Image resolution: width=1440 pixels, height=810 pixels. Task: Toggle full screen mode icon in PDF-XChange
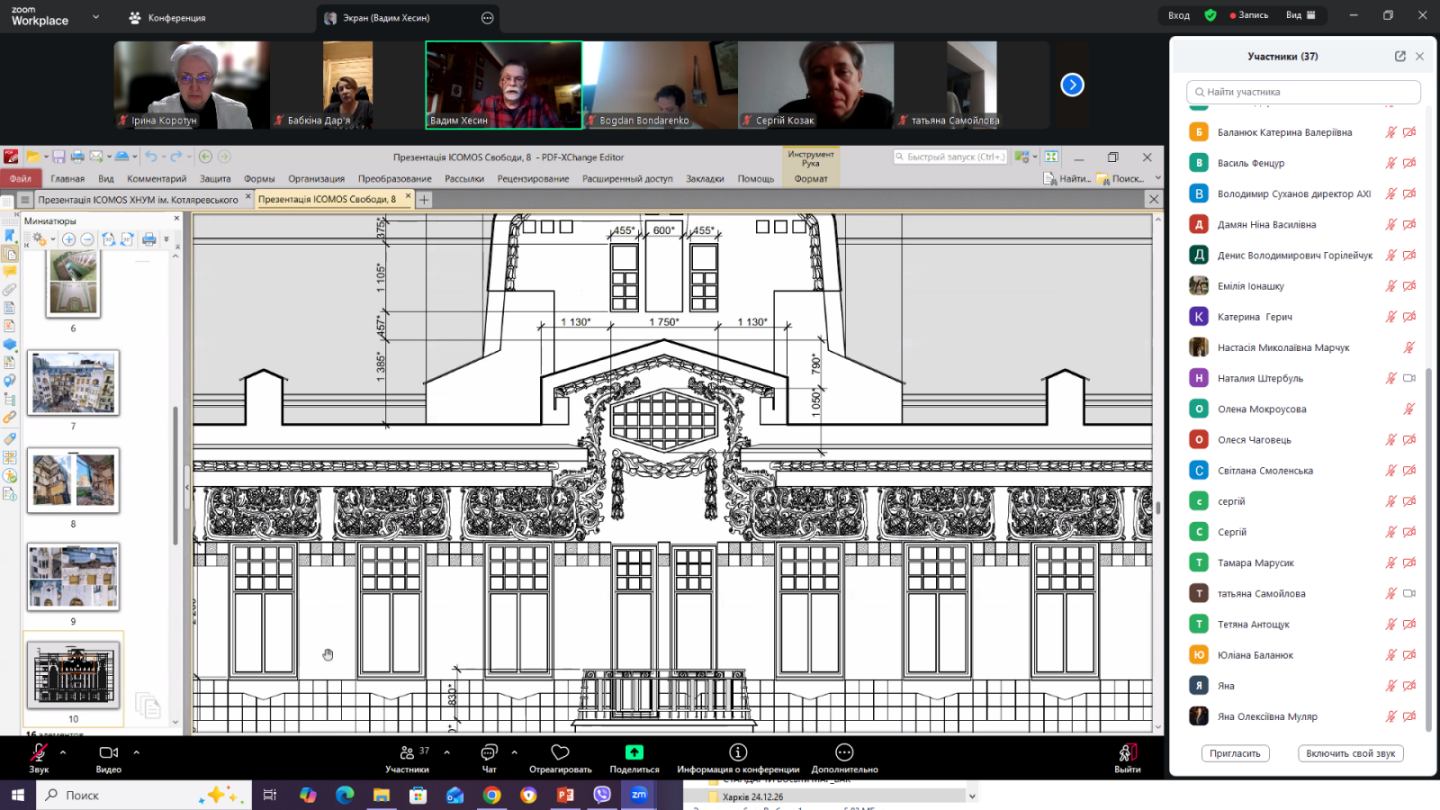click(x=1051, y=157)
